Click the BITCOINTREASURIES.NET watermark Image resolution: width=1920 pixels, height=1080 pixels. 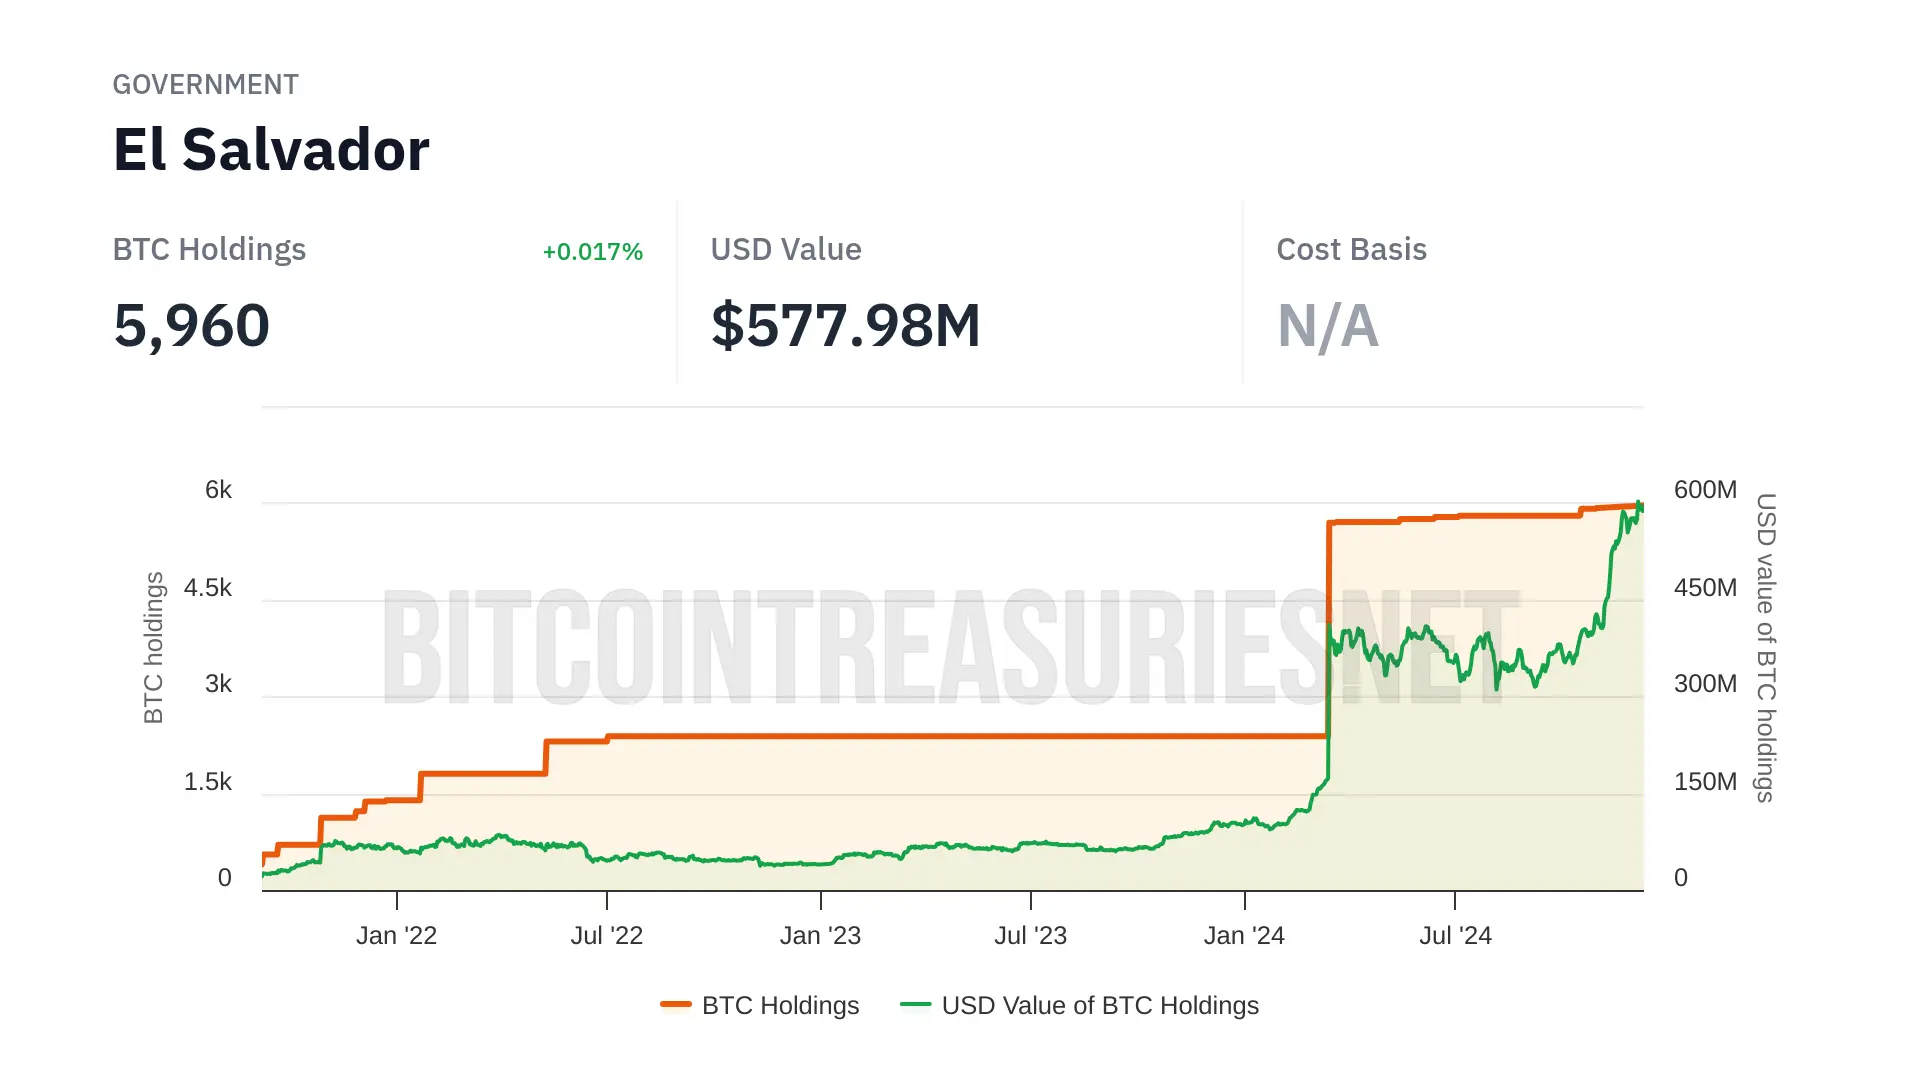coord(950,647)
